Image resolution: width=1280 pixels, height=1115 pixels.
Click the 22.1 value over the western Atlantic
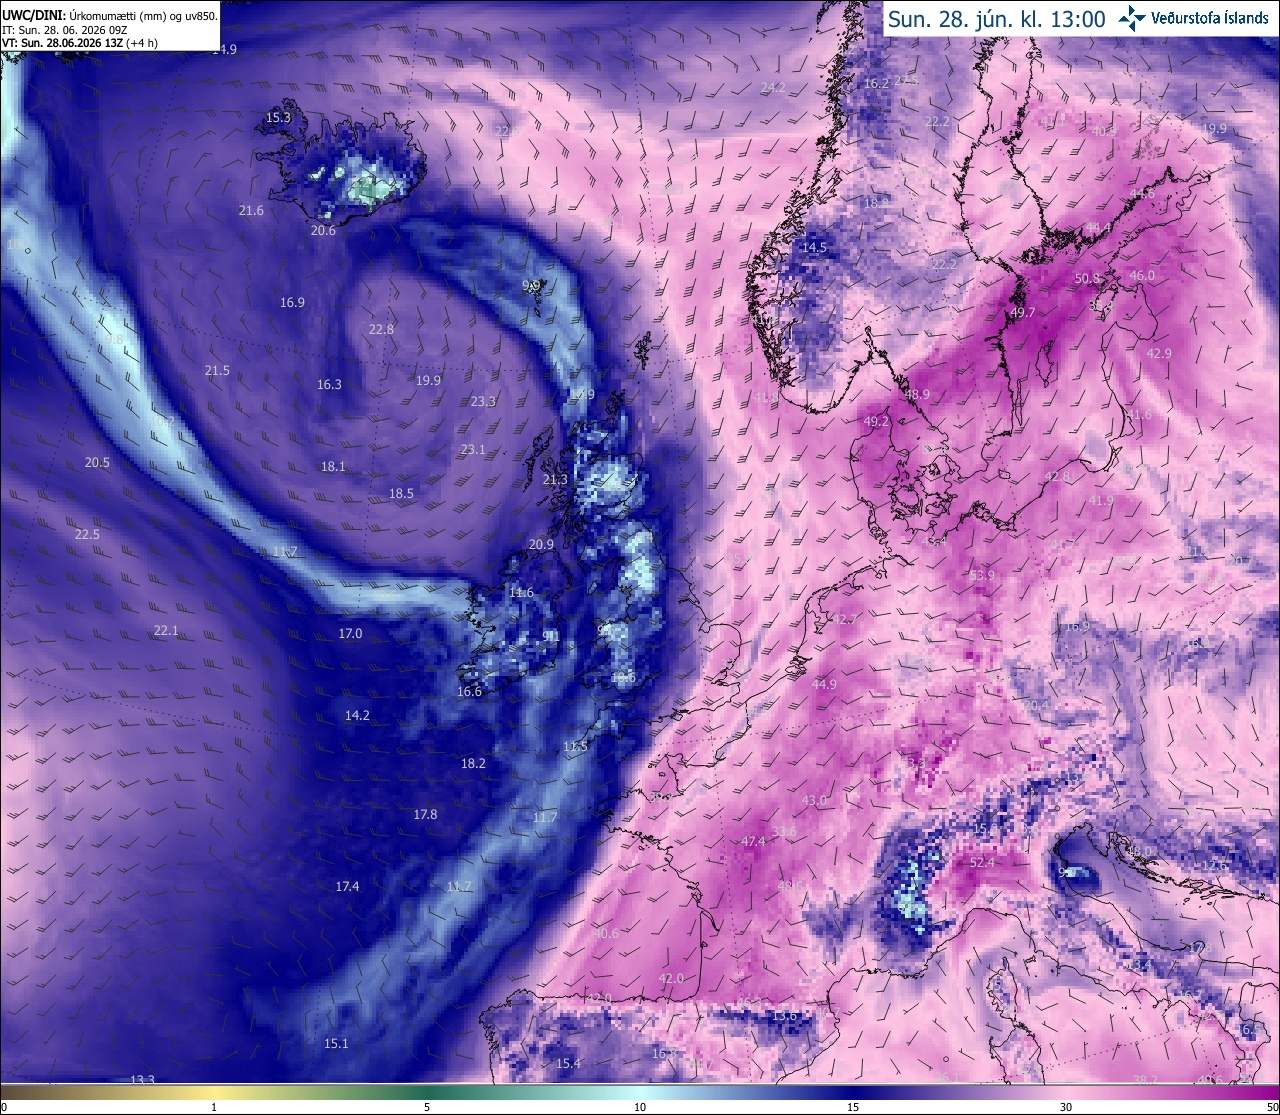166,630
